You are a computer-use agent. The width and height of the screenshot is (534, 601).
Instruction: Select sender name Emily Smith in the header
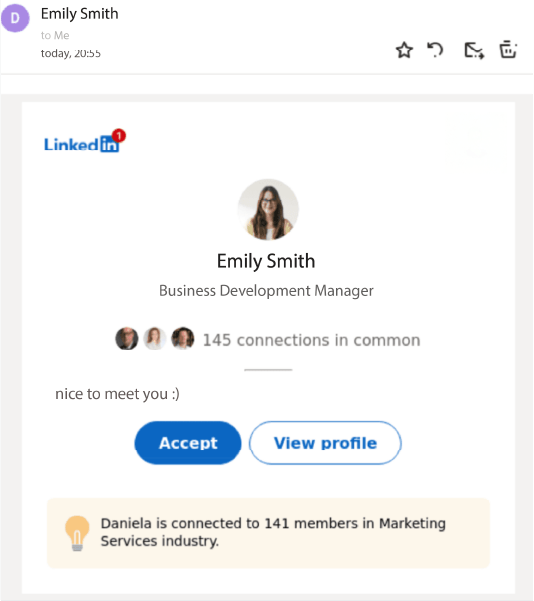(x=79, y=14)
